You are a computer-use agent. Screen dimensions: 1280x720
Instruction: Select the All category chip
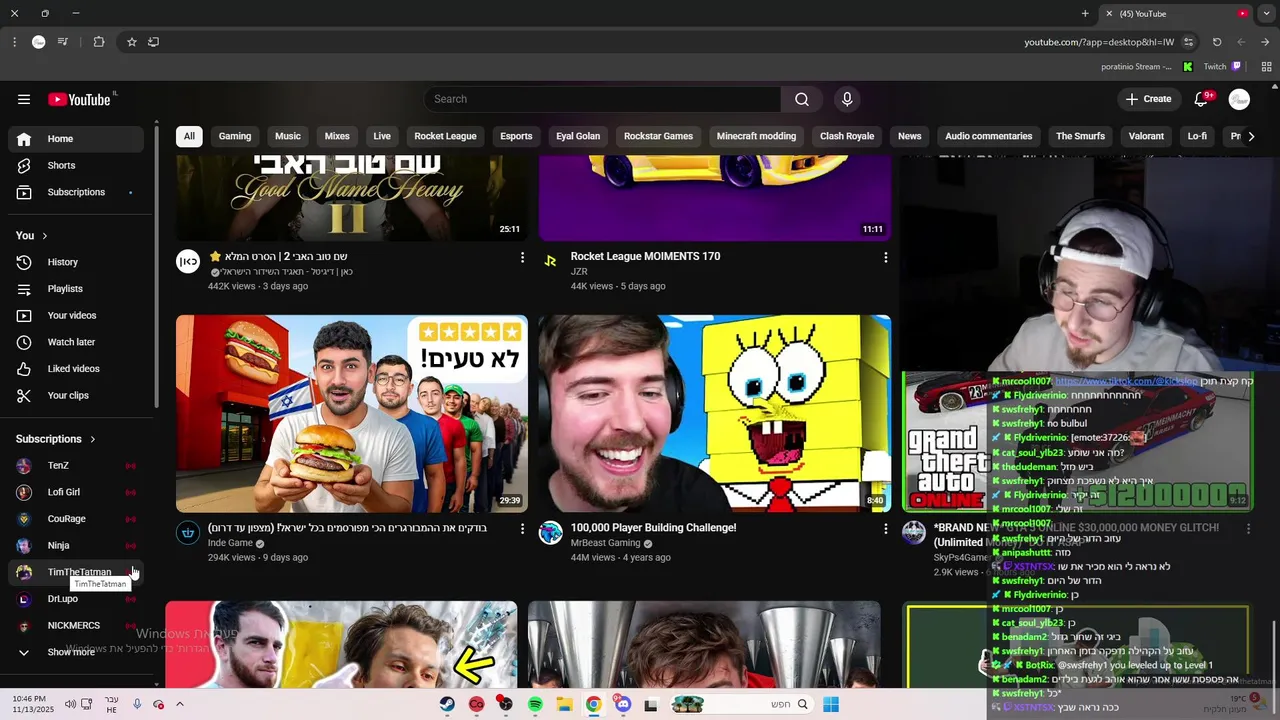click(189, 136)
